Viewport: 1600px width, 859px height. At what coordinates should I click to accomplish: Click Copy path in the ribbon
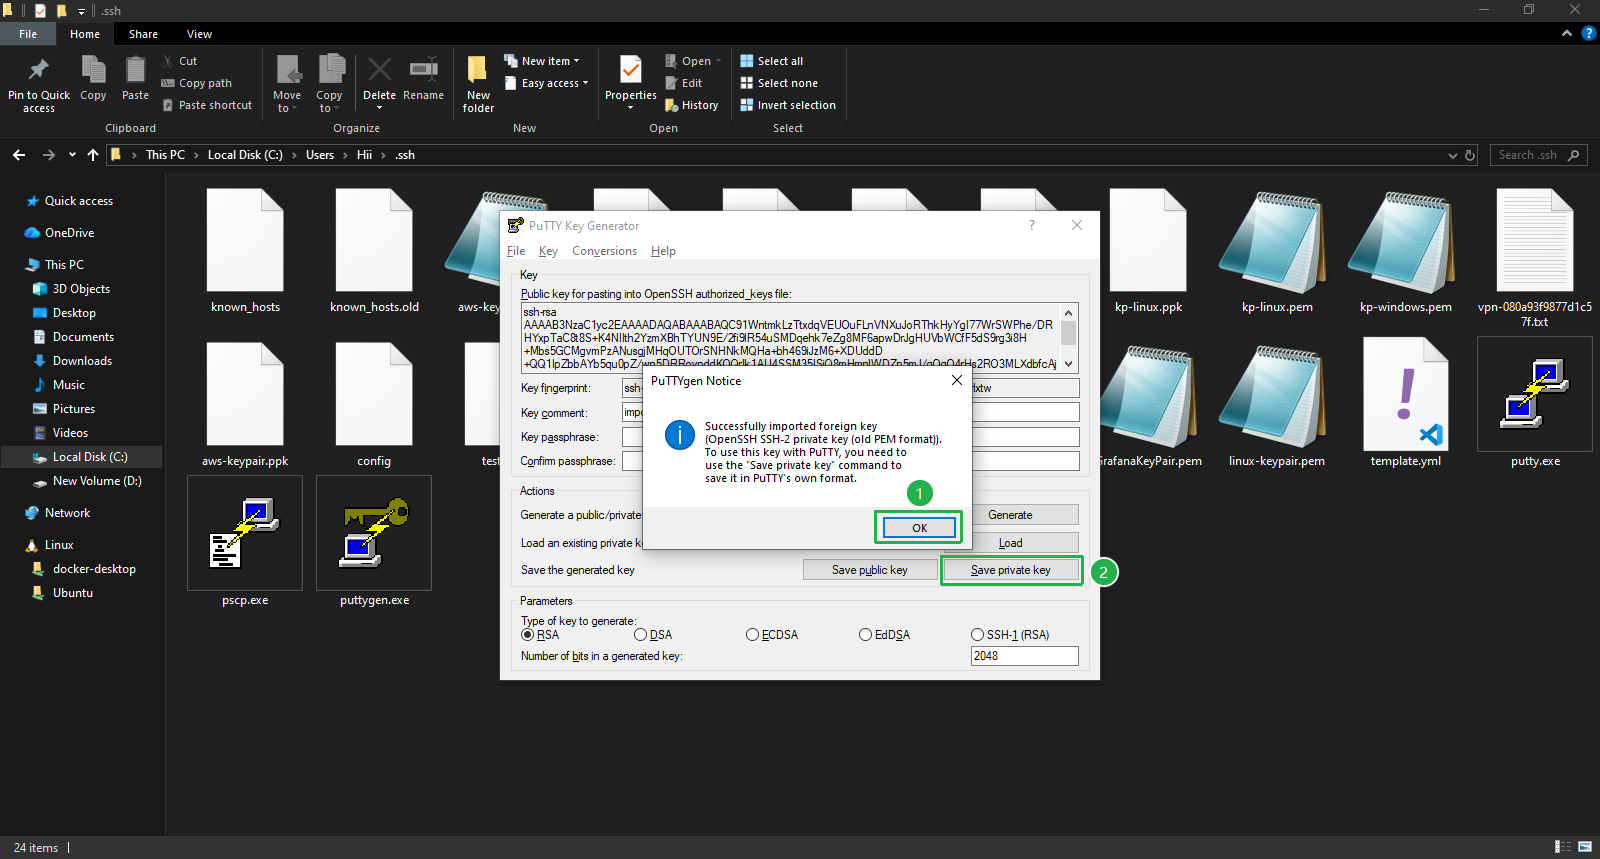click(x=196, y=83)
